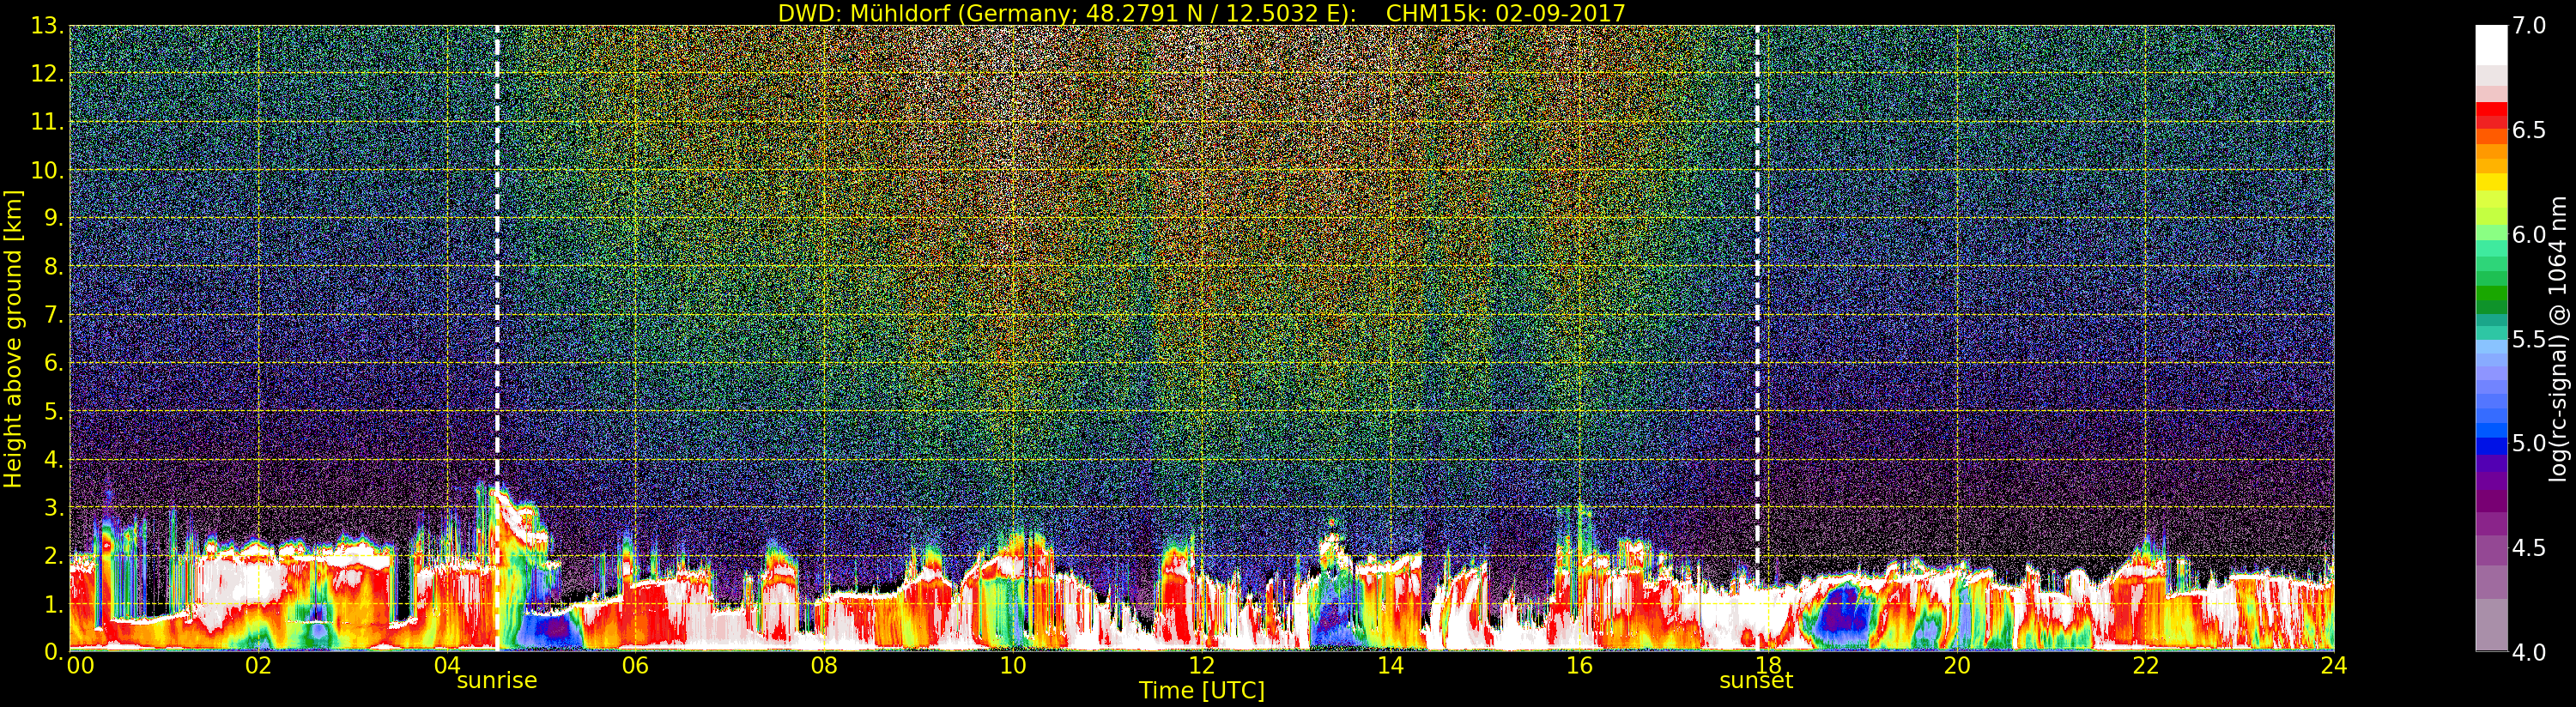This screenshot has height=707, width=2576.
Task: Click the '18' tick on the time axis
Action: [x=1768, y=666]
